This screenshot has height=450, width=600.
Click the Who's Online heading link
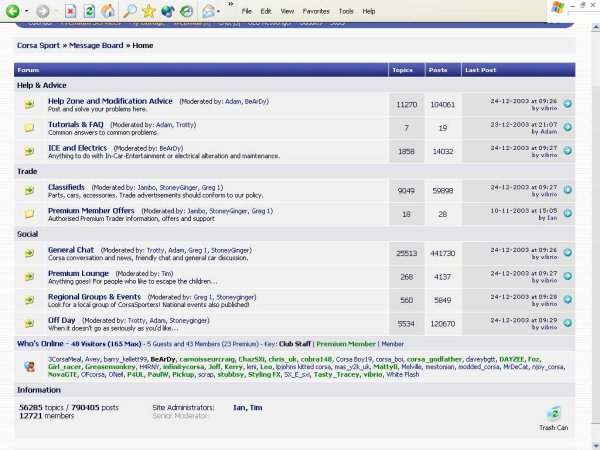click(40, 344)
